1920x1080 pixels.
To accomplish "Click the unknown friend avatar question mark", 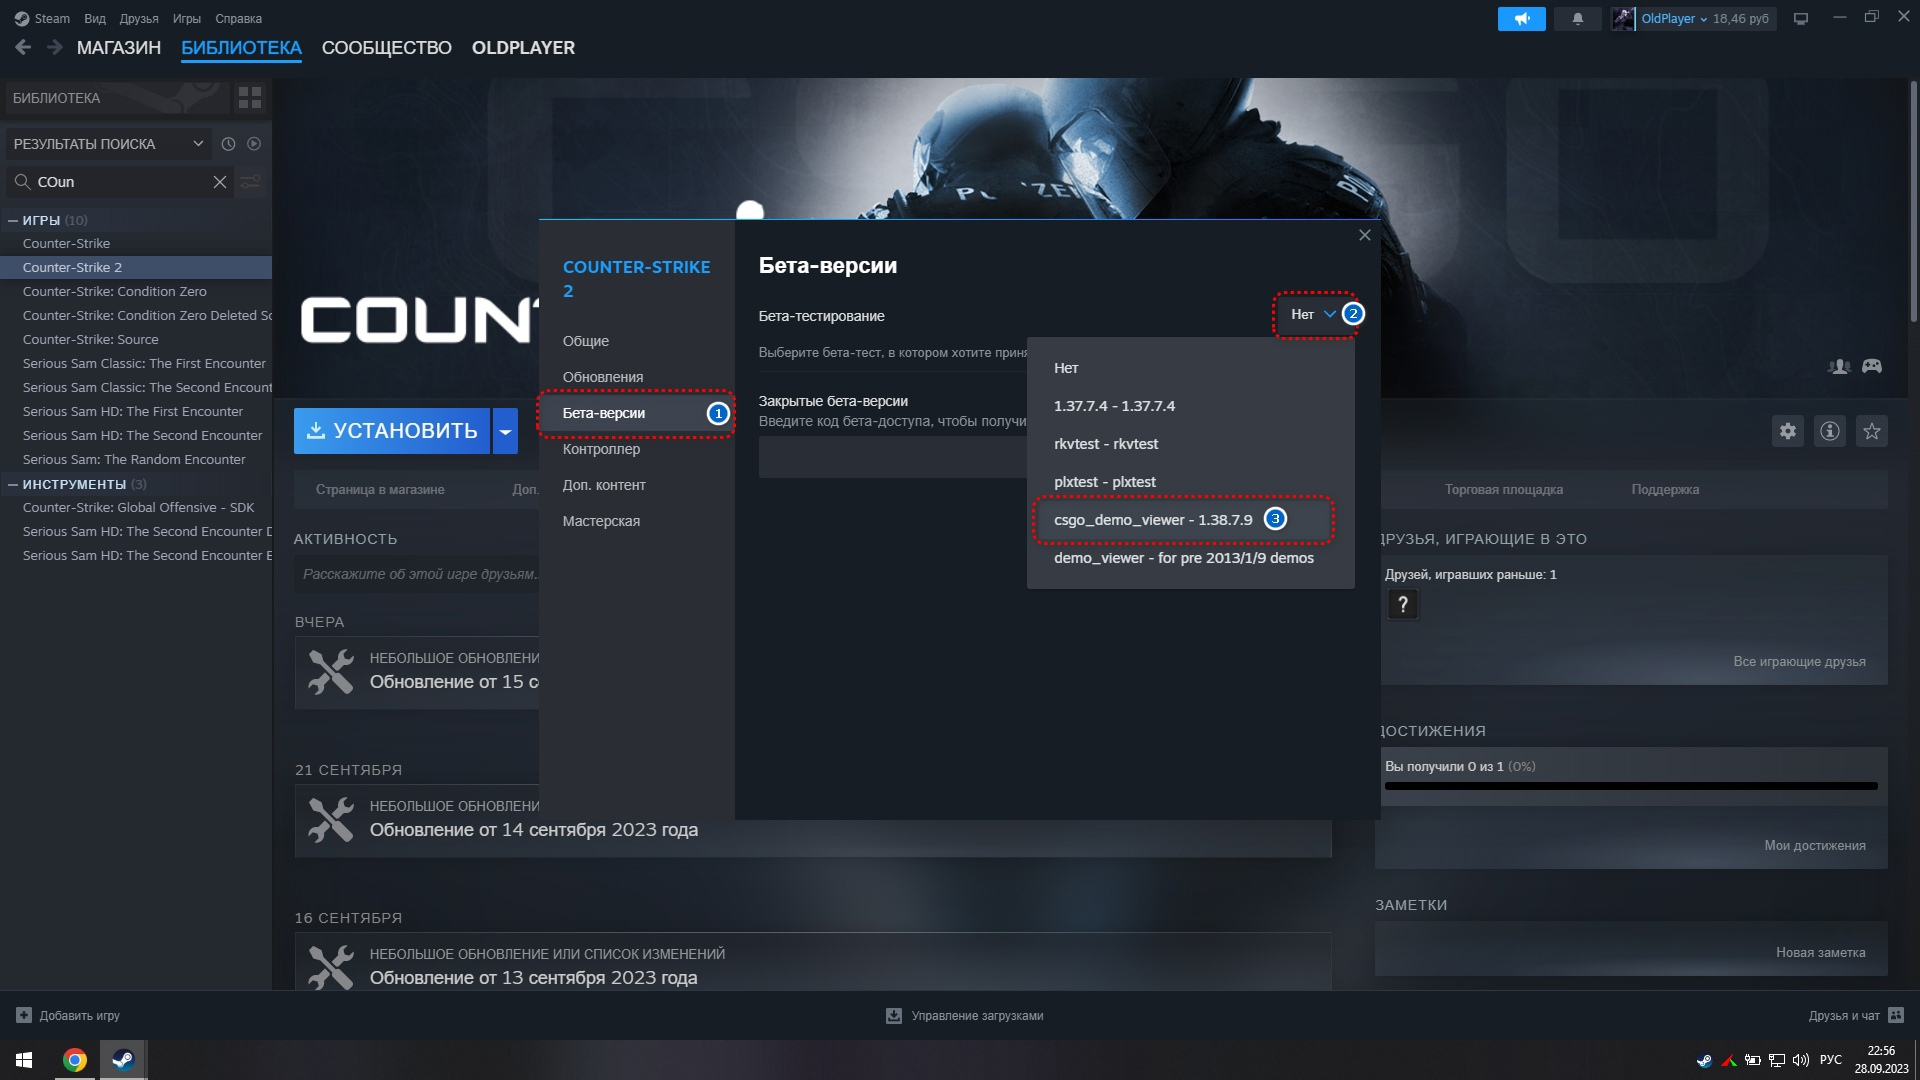I will [x=1403, y=604].
